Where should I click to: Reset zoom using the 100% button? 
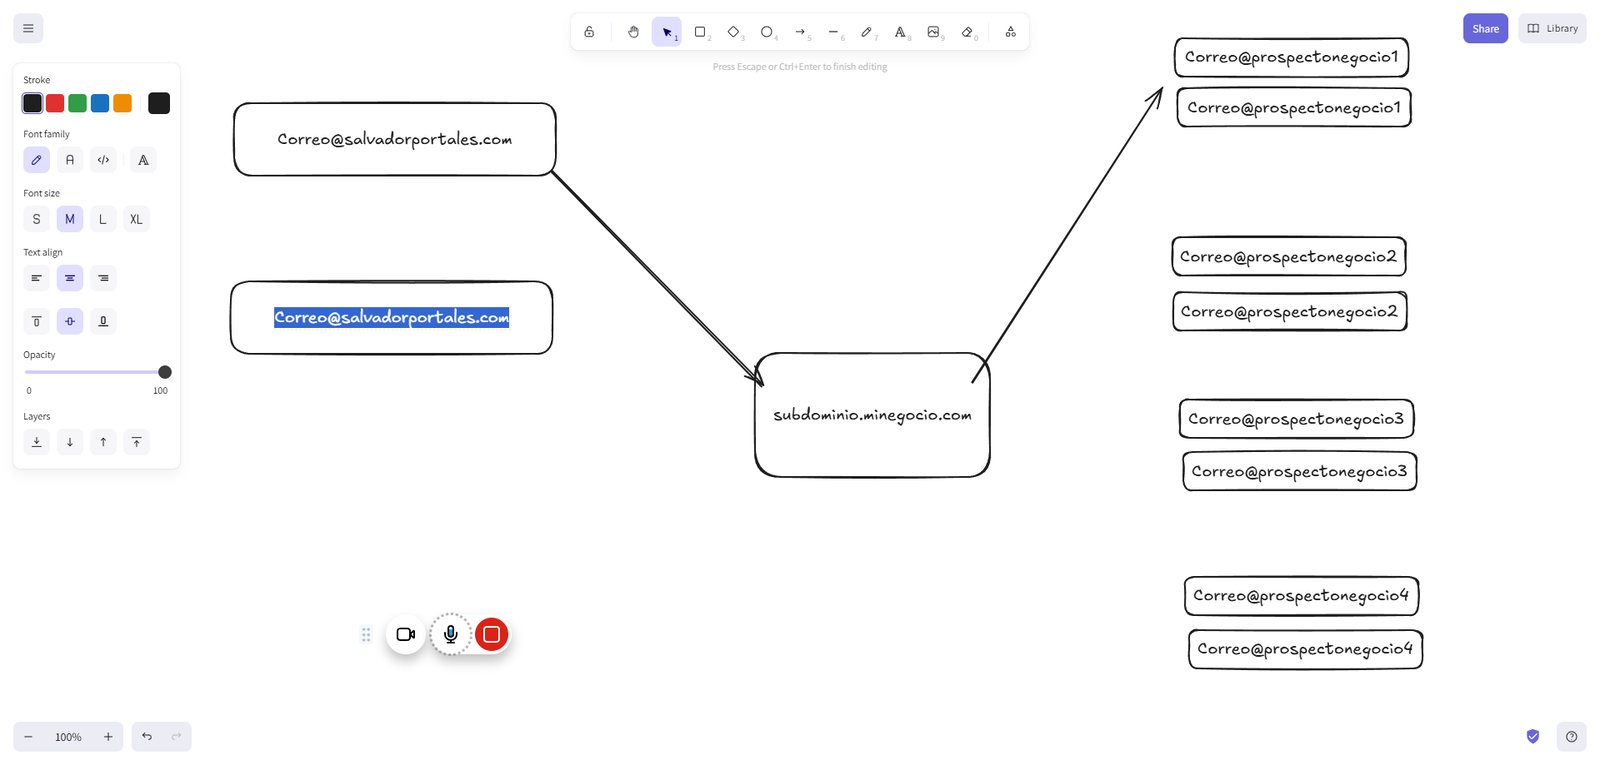tap(68, 737)
